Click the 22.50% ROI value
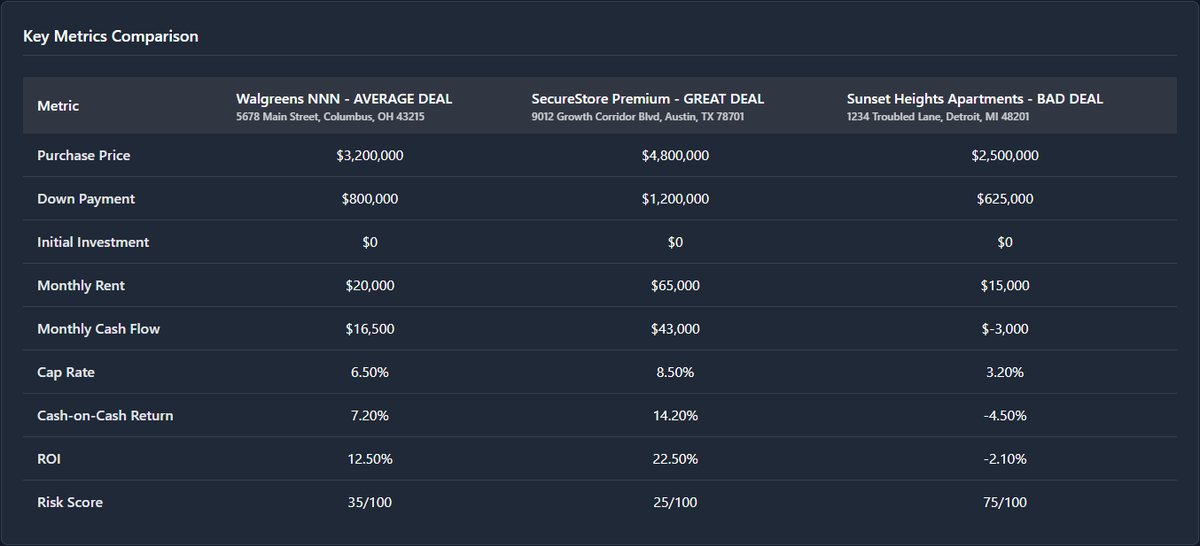This screenshot has height=546, width=1200. tap(675, 459)
